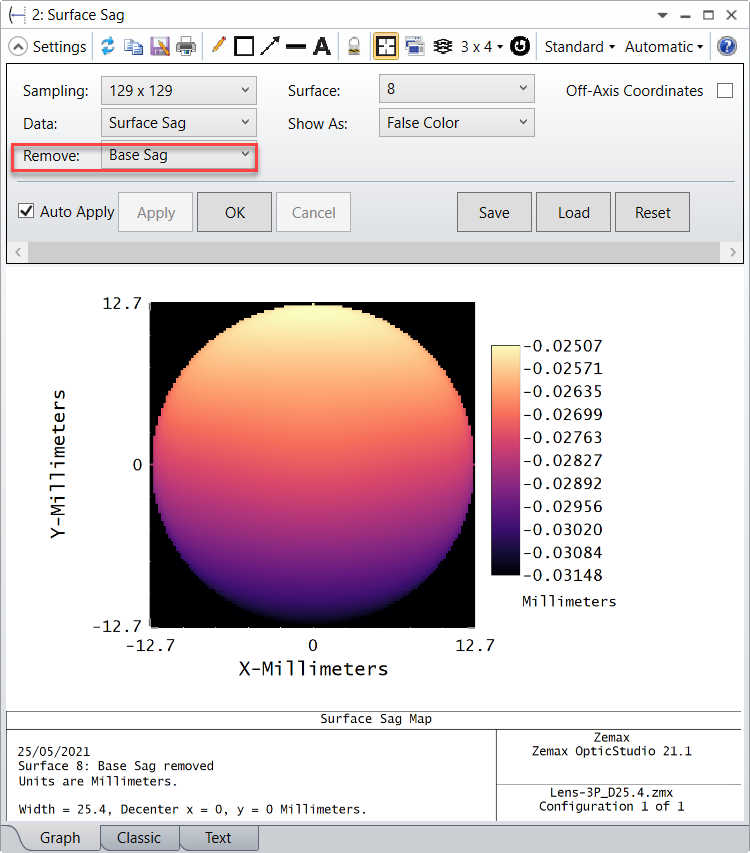Viewport: 750px width, 853px height.
Task: Click the date 25/05/2021 text
Action: pyautogui.click(x=54, y=752)
